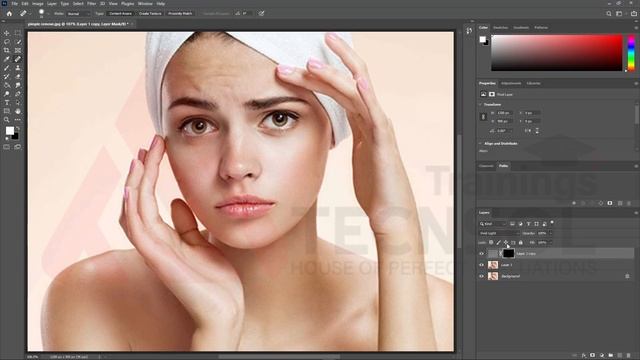
Task: Toggle lock transparent pixels
Action: [x=491, y=242]
